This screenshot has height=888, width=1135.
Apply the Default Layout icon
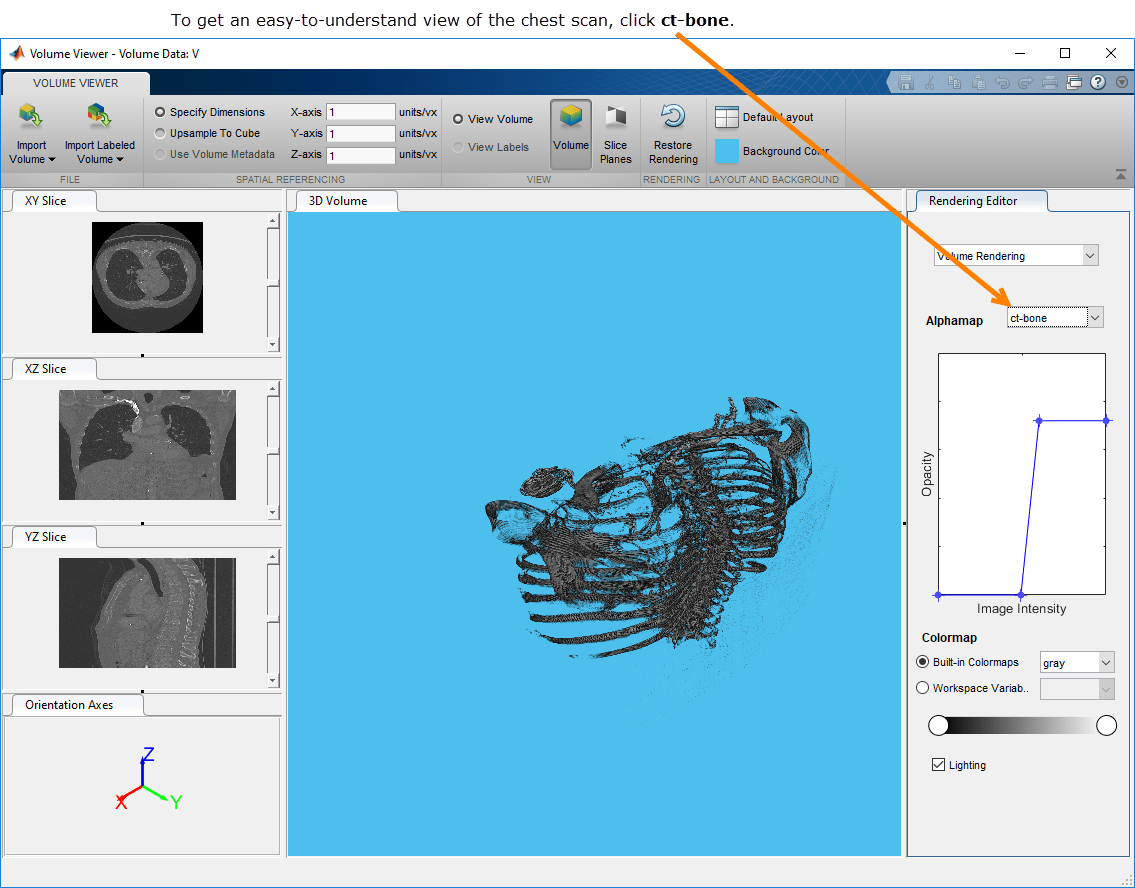(x=726, y=117)
